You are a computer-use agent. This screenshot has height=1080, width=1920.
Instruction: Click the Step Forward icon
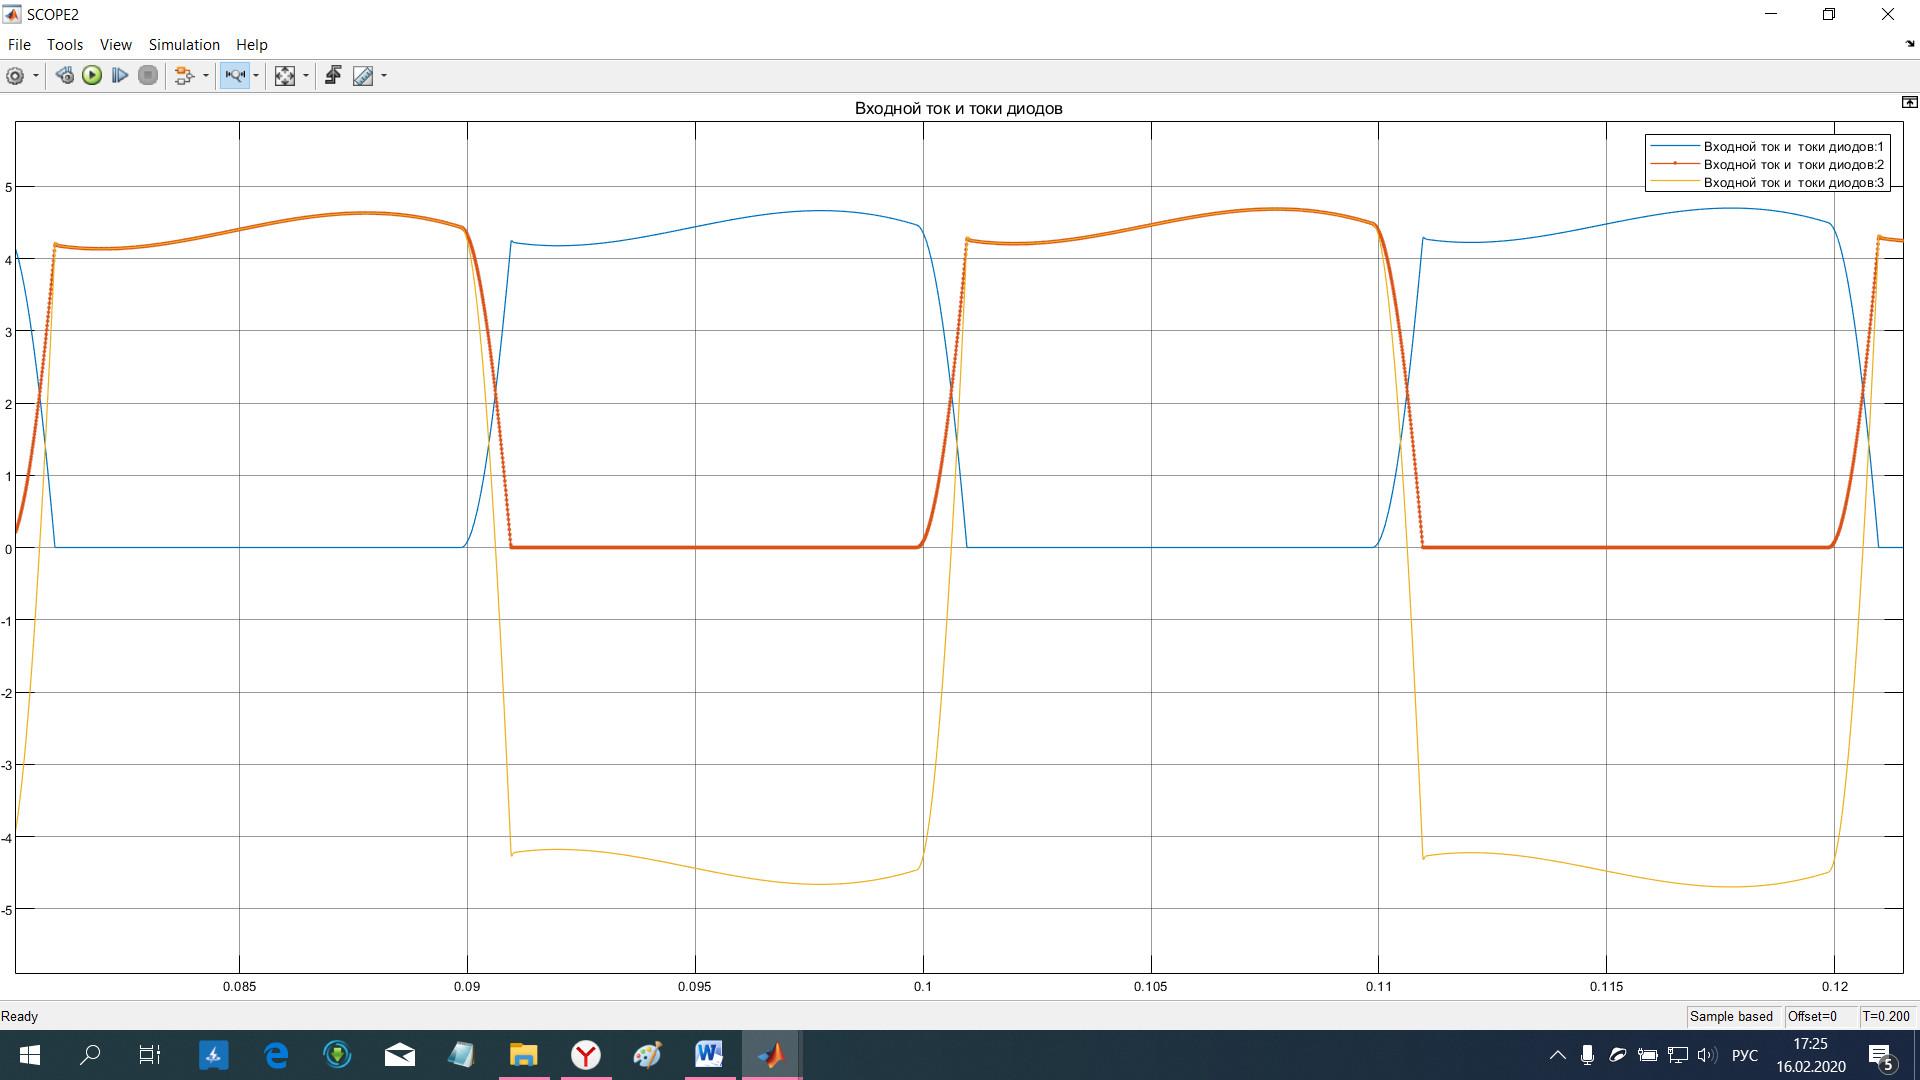click(x=120, y=76)
